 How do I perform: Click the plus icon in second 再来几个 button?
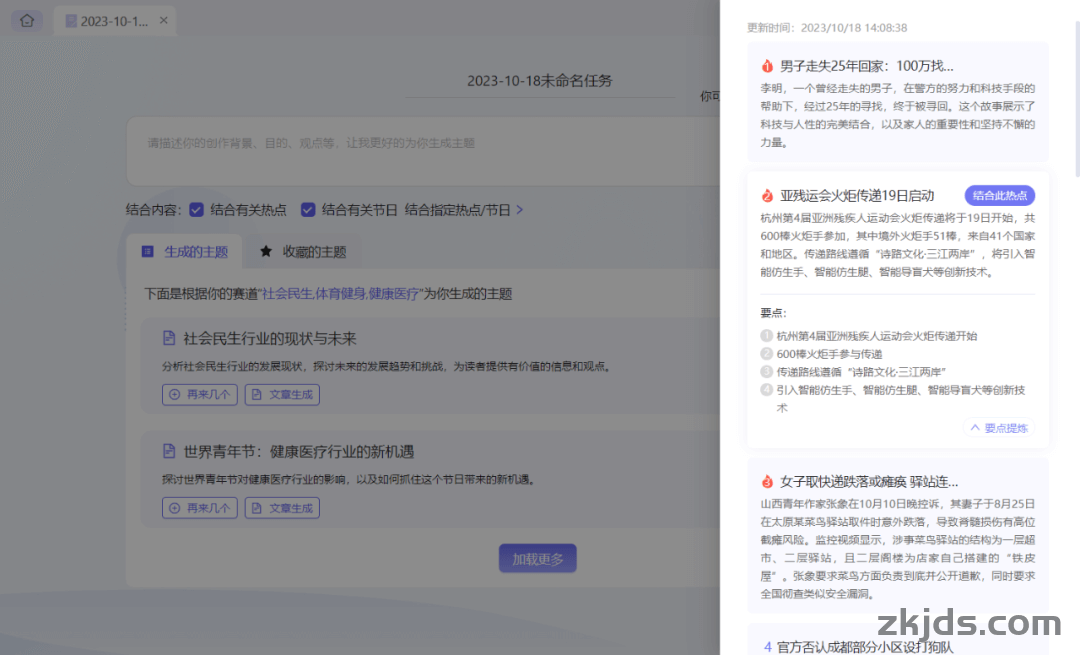(174, 508)
